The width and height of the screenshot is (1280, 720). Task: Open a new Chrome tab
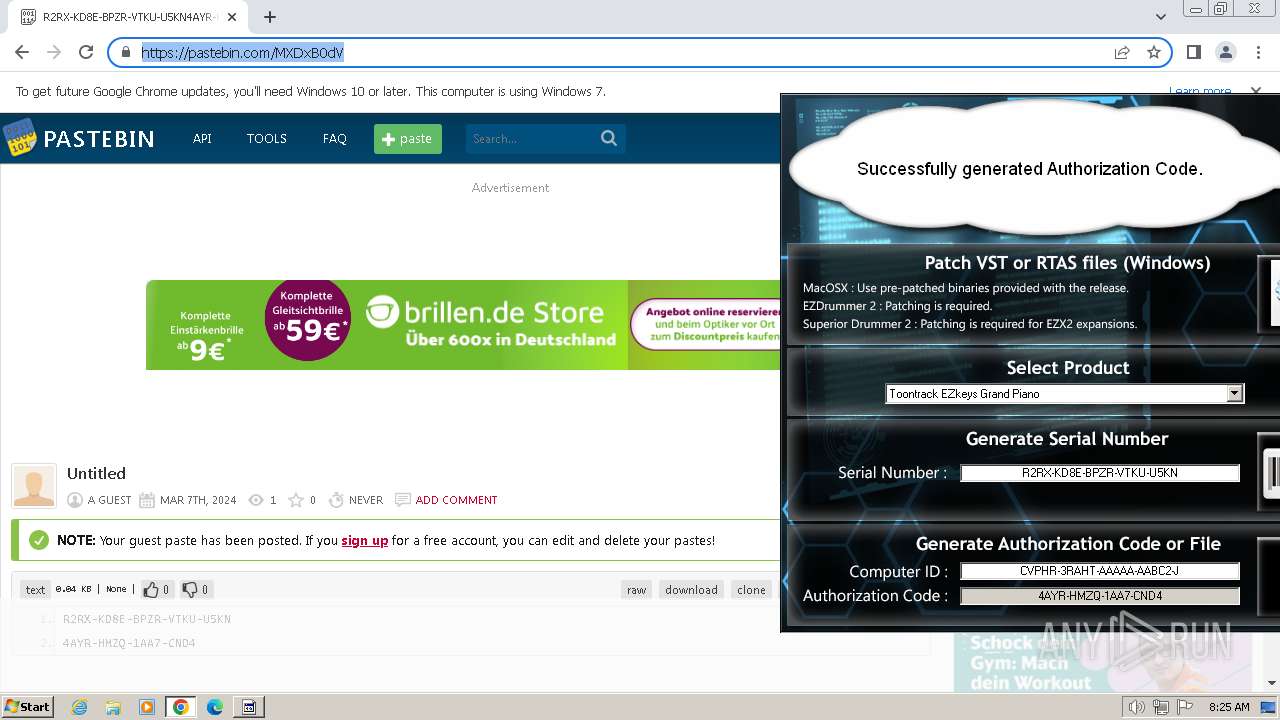click(x=270, y=17)
